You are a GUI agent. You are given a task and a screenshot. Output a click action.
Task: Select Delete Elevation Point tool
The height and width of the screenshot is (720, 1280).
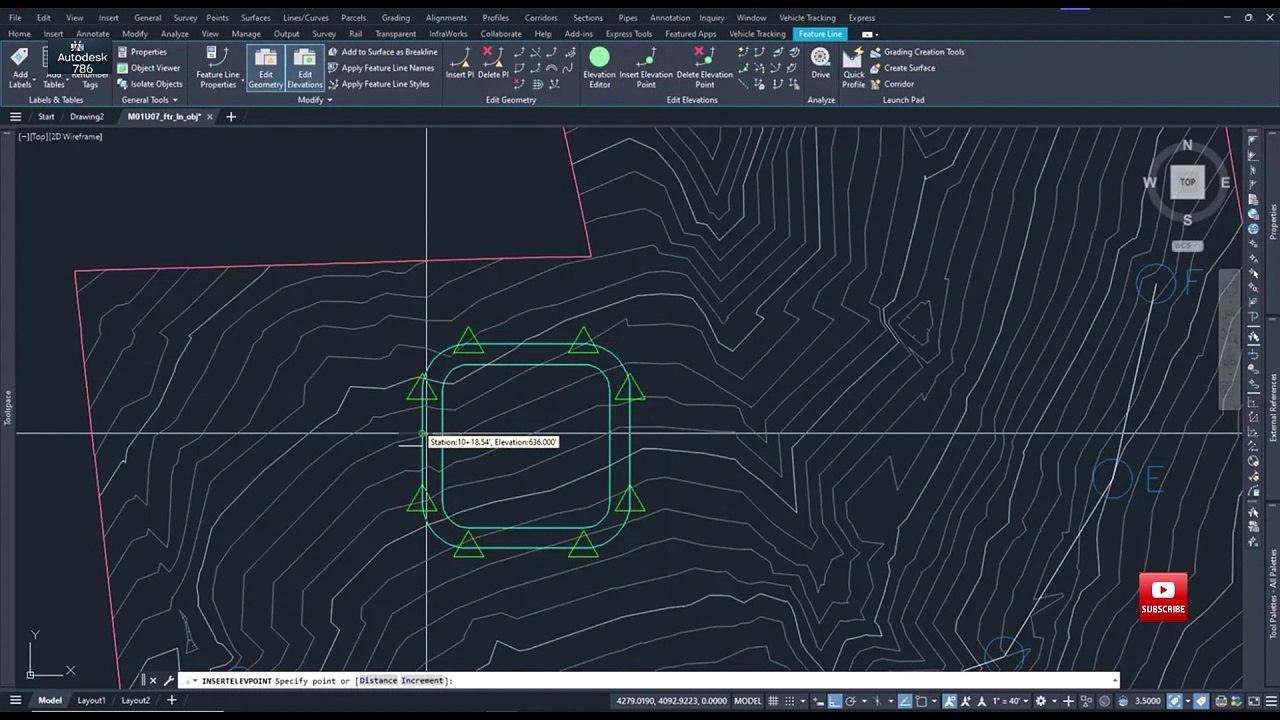pos(705,68)
